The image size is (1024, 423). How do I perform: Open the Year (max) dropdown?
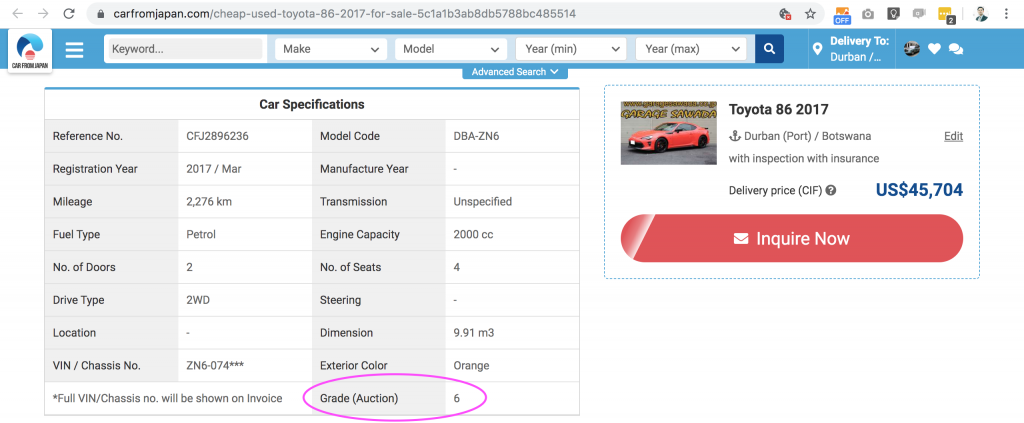(691, 49)
